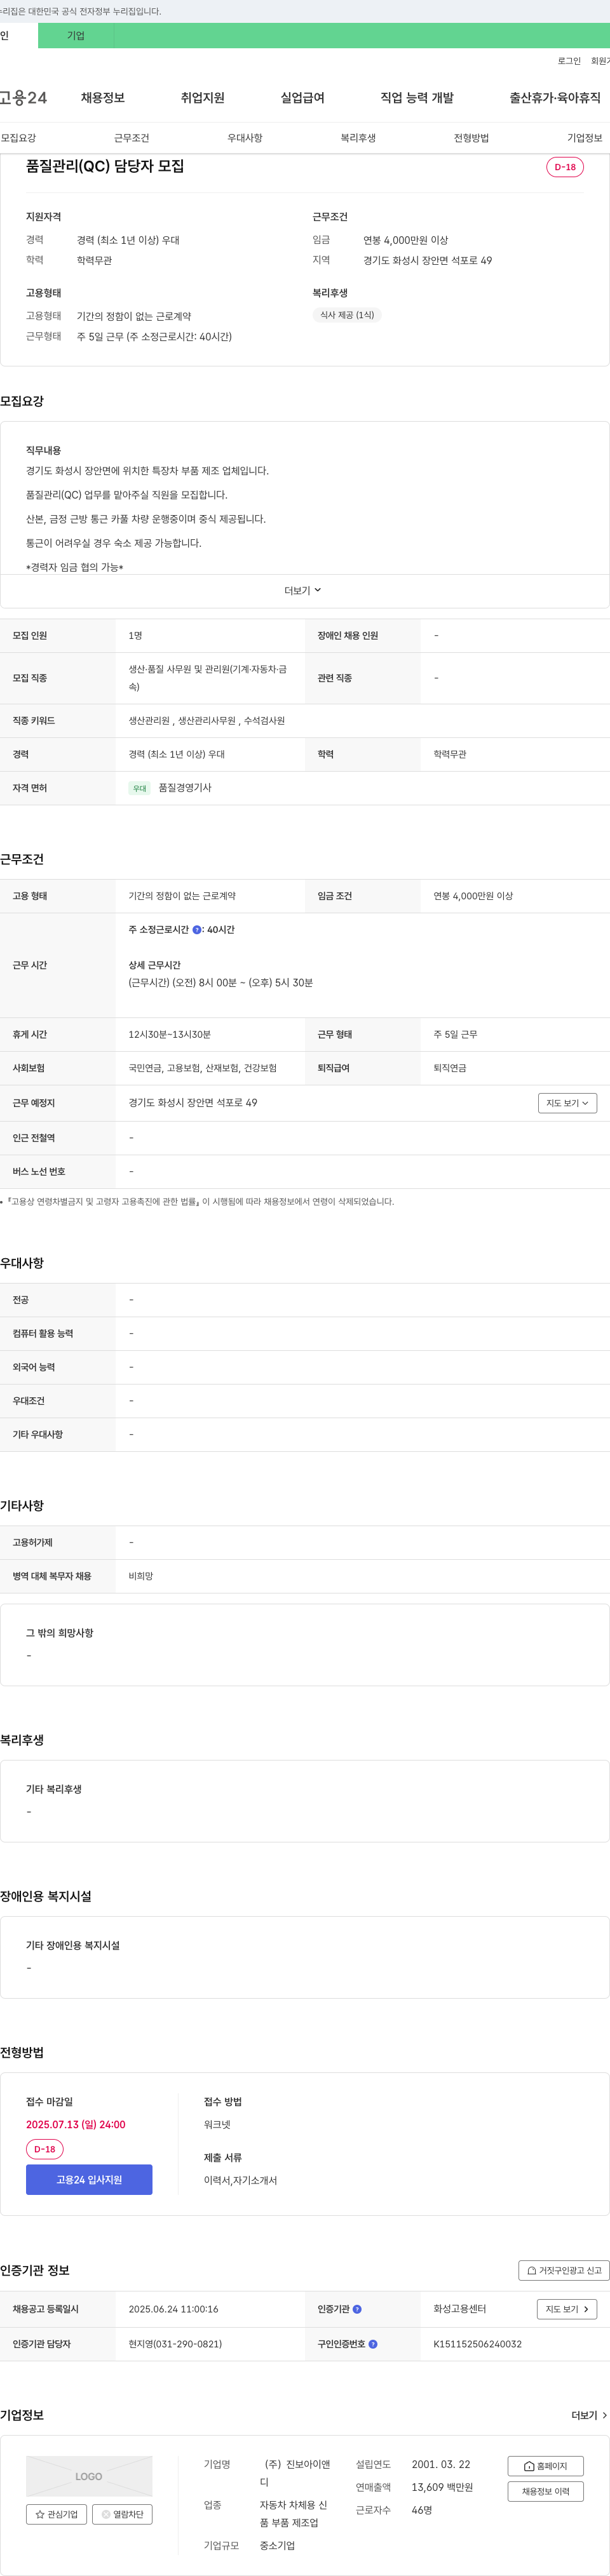
Task: Click the K151152506240032 certification number
Action: tap(477, 2344)
